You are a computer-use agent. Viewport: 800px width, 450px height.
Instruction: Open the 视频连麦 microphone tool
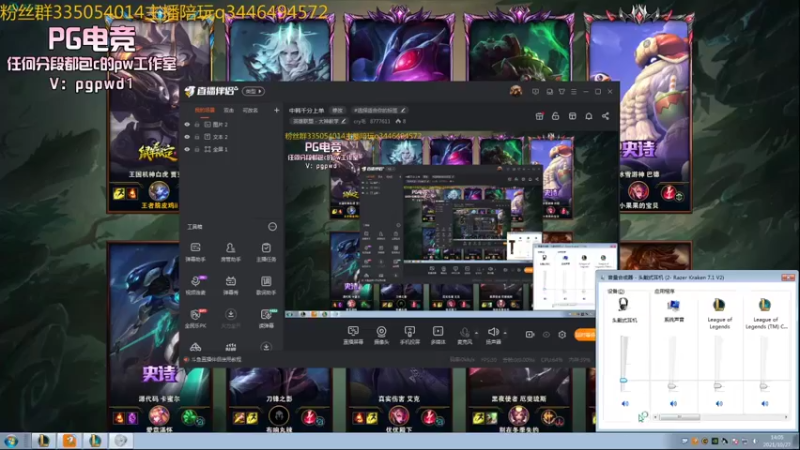195,285
